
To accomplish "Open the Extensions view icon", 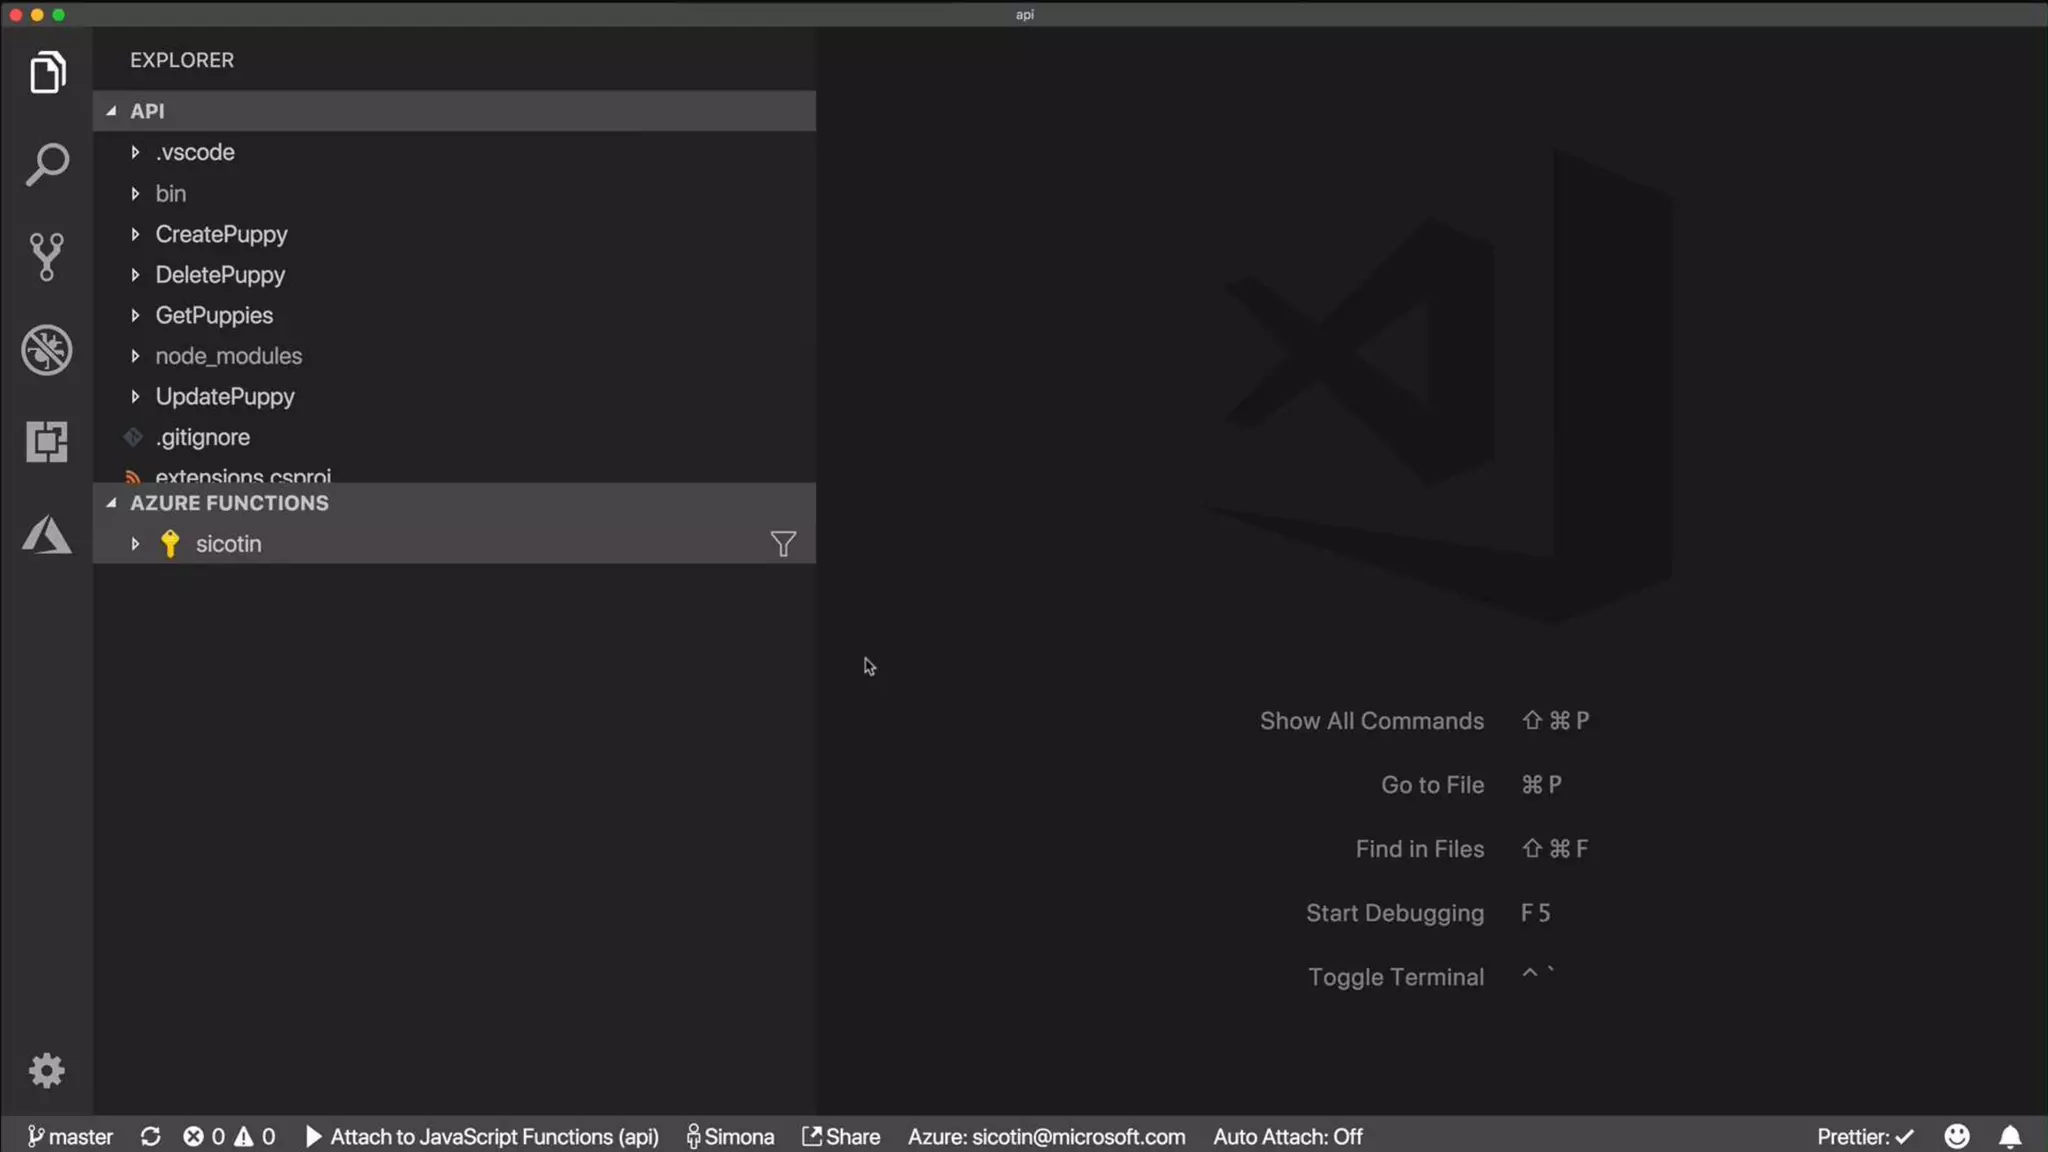I will 47,441.
